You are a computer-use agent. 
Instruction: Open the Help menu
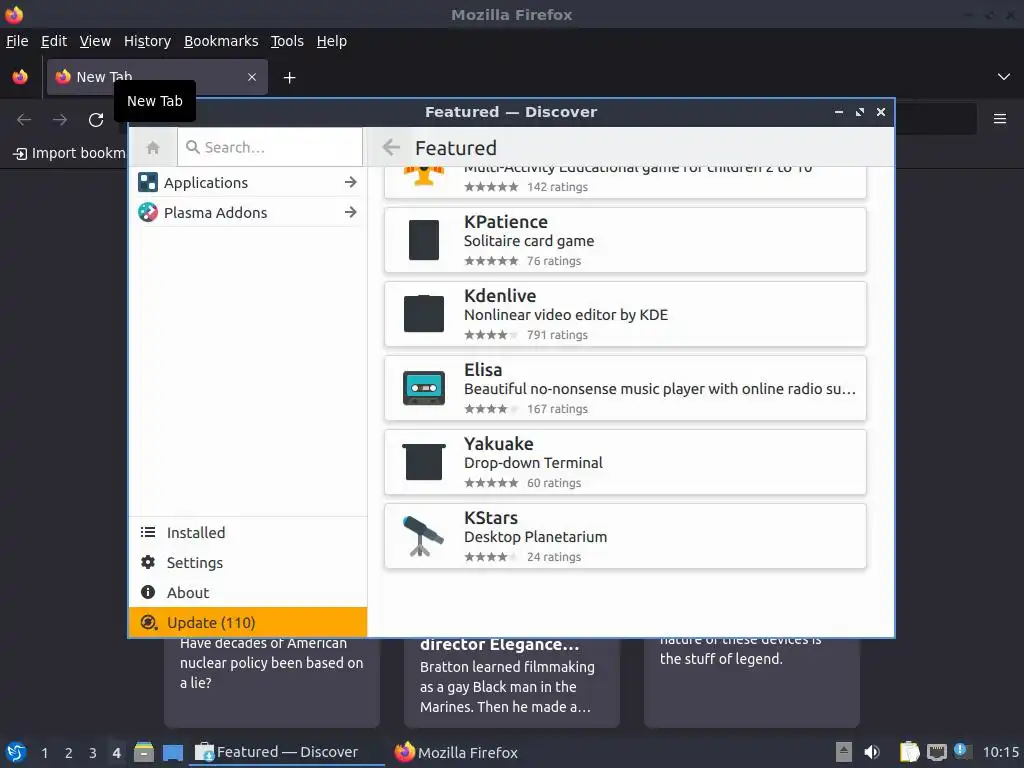pos(332,41)
